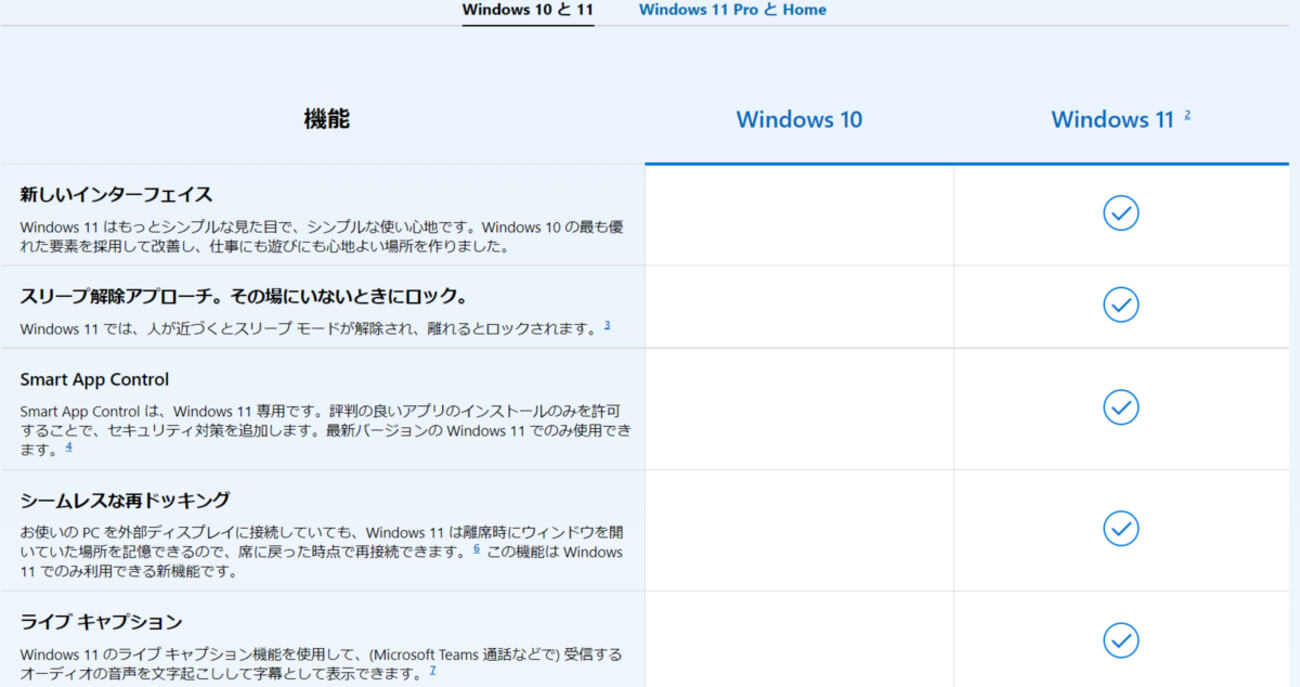
Task: Switch to "Windows 11 Pro と Home" tab
Action: tap(733, 10)
